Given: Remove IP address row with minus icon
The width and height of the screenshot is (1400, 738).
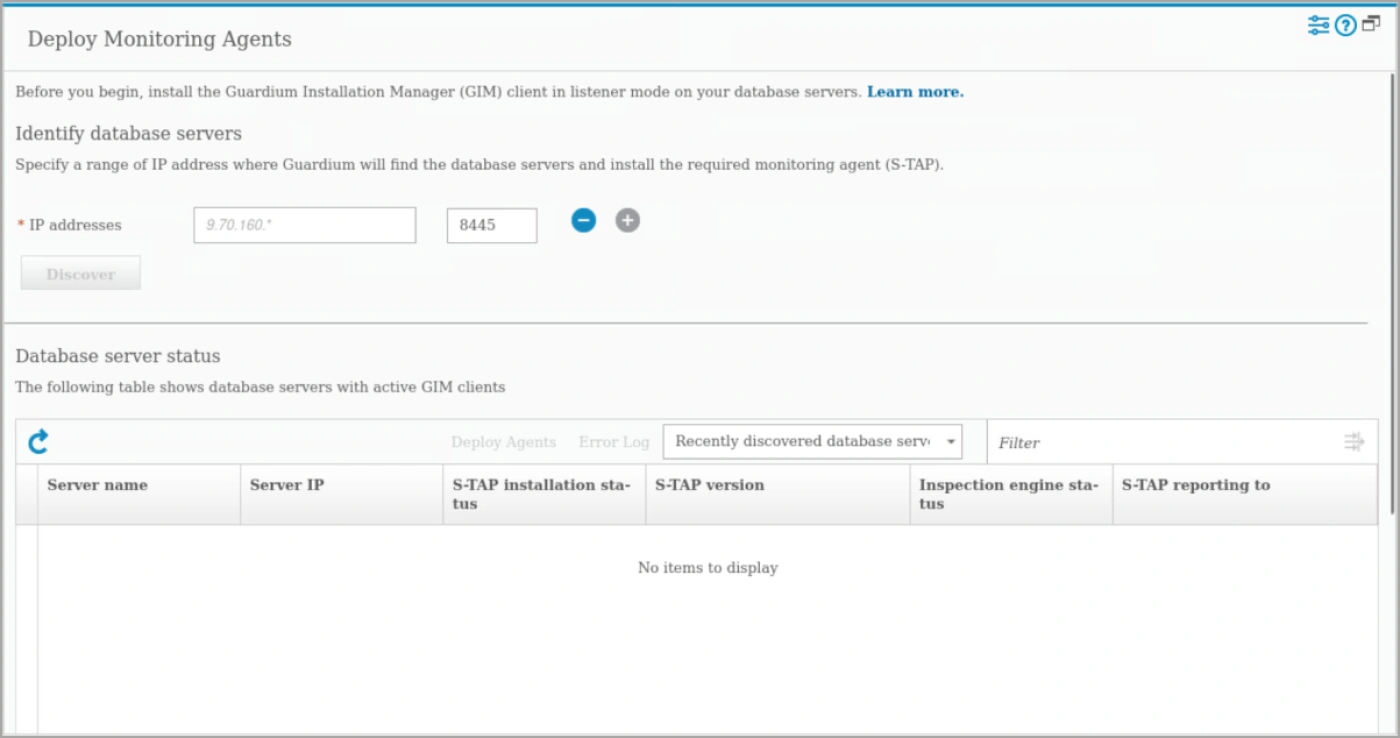Looking at the screenshot, I should coord(584,220).
